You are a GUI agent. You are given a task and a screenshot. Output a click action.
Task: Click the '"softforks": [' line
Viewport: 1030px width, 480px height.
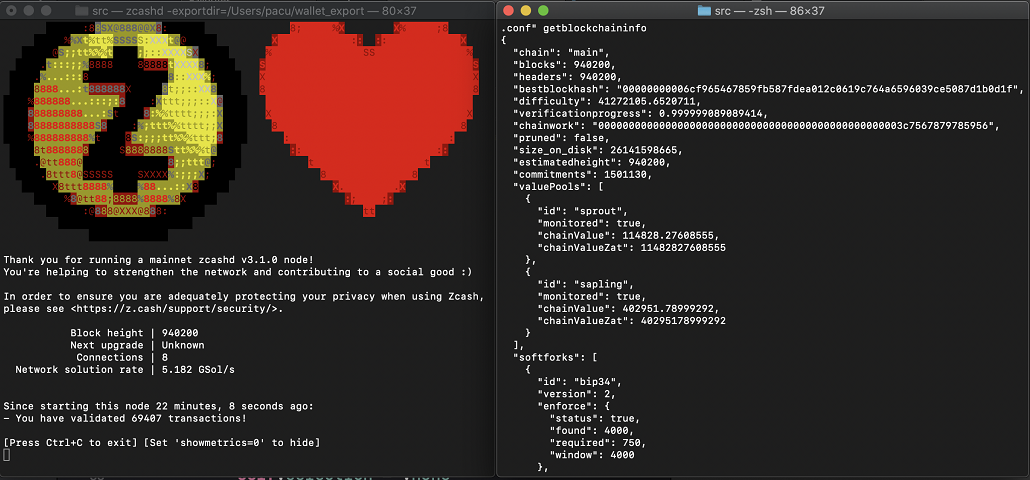[x=555, y=357]
